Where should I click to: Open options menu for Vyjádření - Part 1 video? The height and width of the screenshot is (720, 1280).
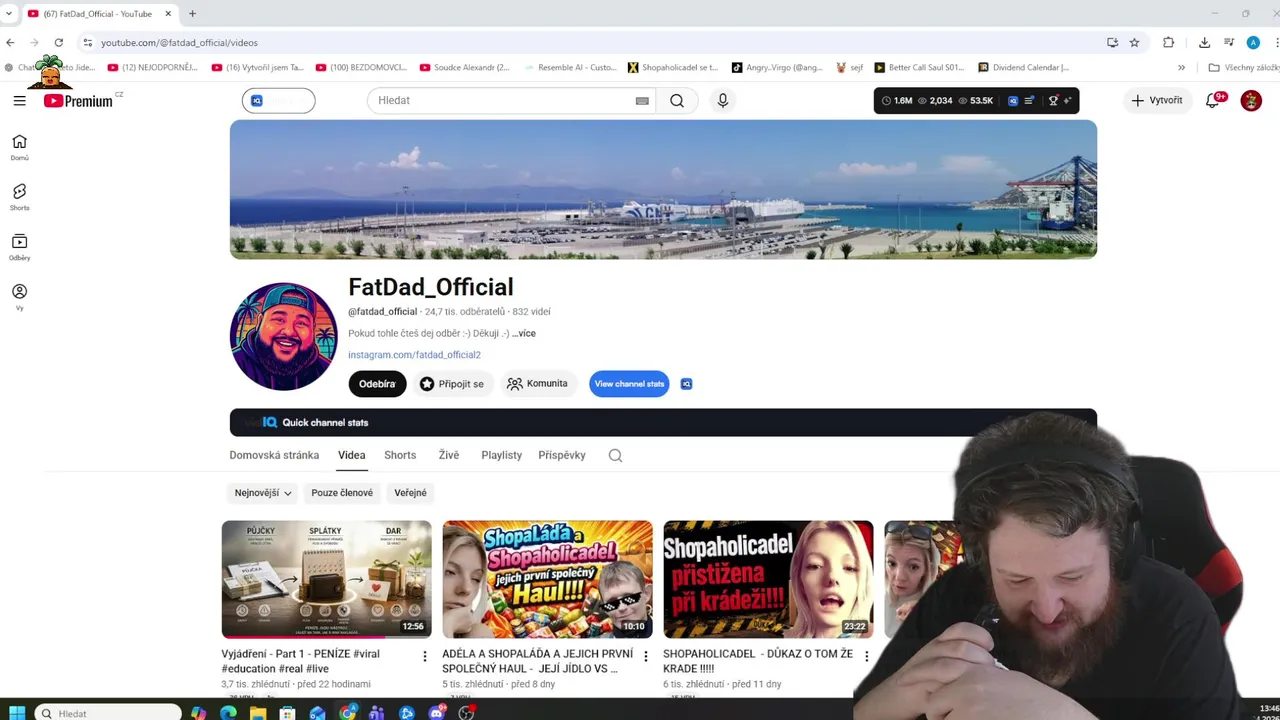pos(424,656)
